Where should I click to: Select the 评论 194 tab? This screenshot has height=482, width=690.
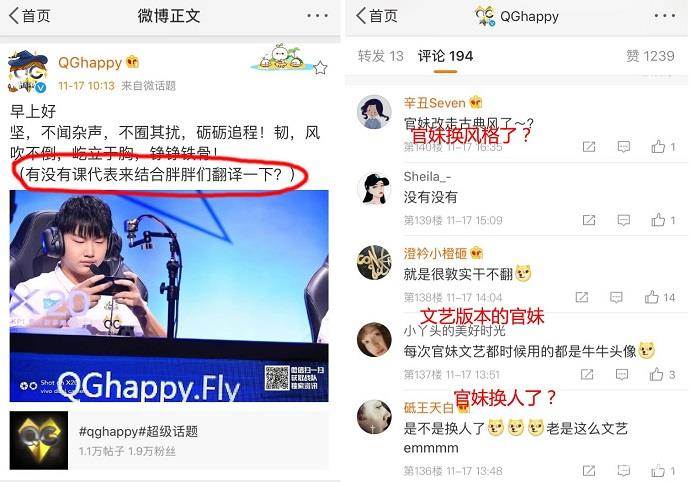(x=445, y=56)
